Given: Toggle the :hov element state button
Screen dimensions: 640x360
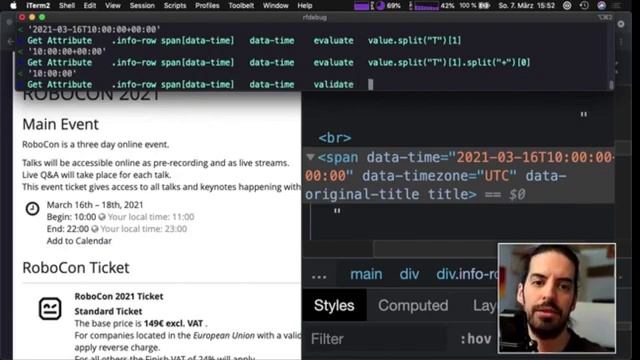Looking at the screenshot, I should coord(476,339).
